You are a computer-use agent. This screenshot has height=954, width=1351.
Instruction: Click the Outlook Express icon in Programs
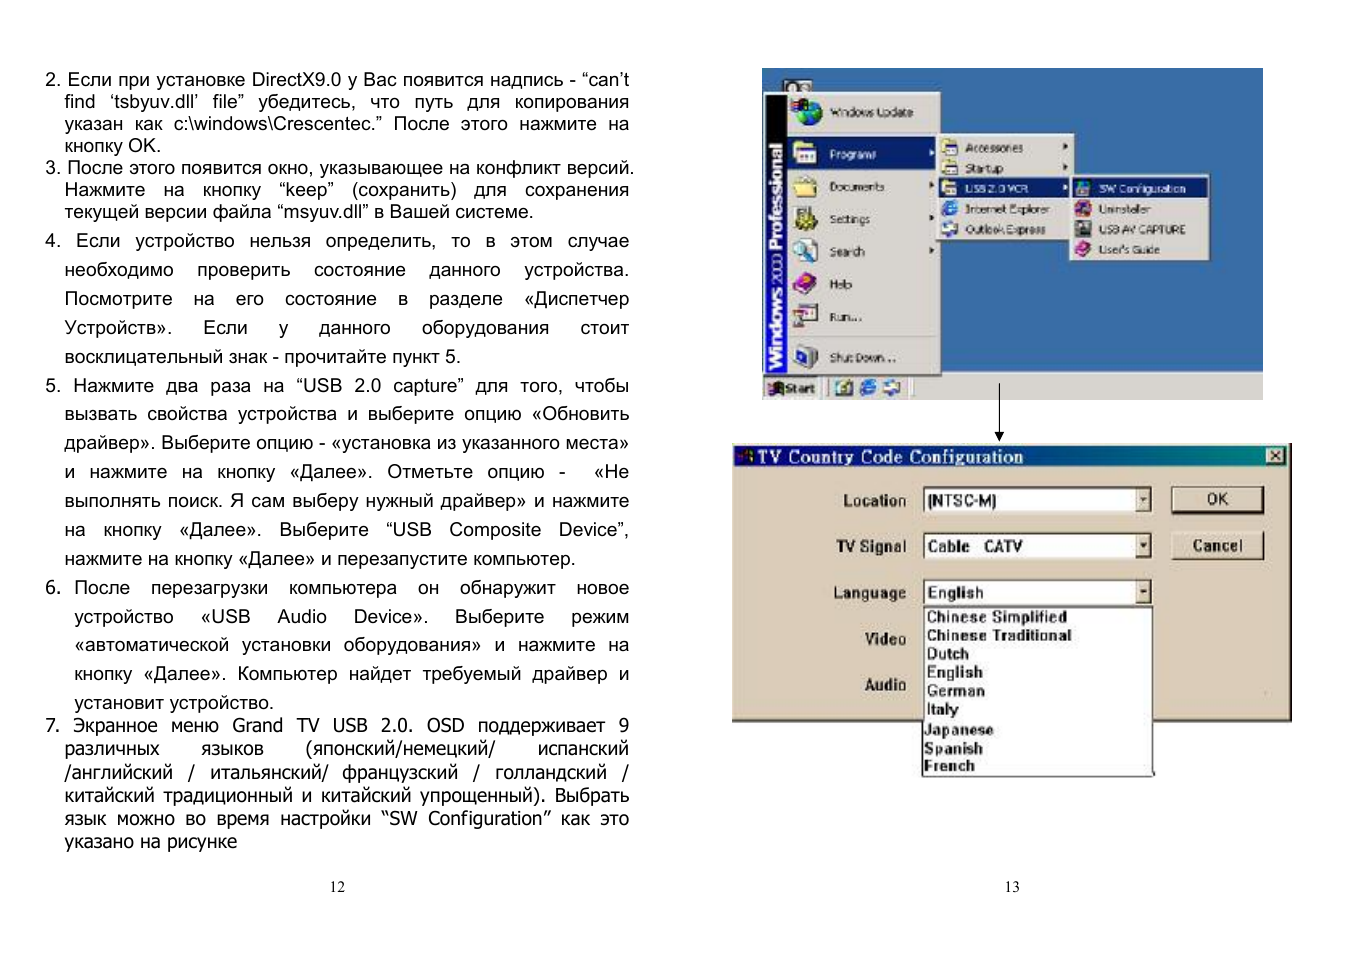(x=950, y=229)
